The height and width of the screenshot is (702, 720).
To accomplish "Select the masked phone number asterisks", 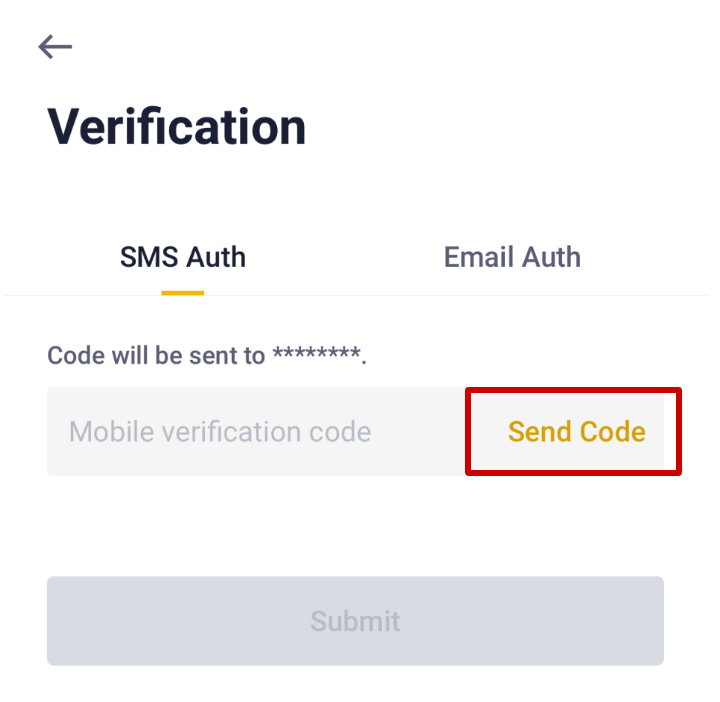I will coord(316,356).
